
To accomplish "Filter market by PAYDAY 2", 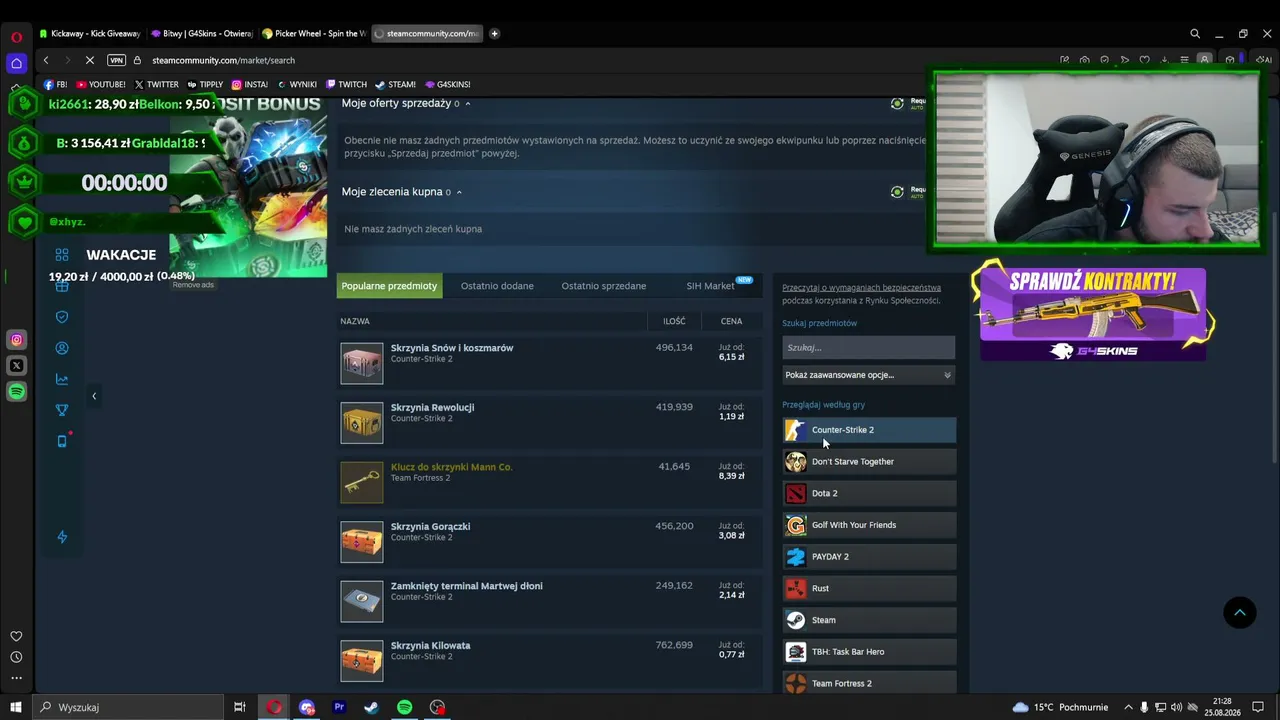I will tap(869, 557).
